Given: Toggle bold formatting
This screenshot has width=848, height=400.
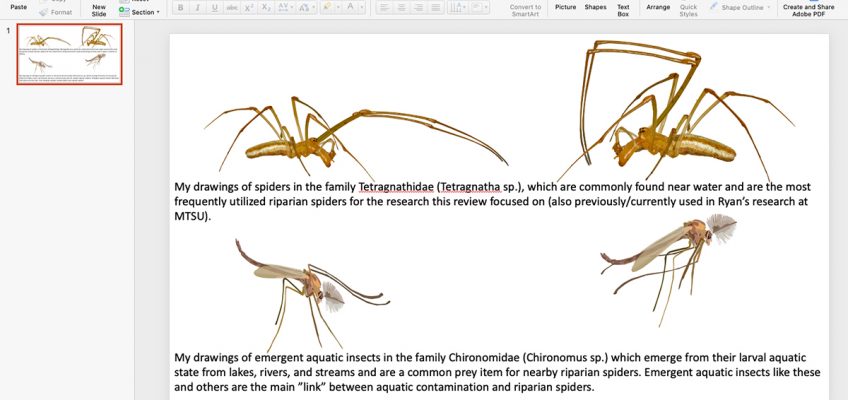Looking at the screenshot, I should tap(180, 8).
